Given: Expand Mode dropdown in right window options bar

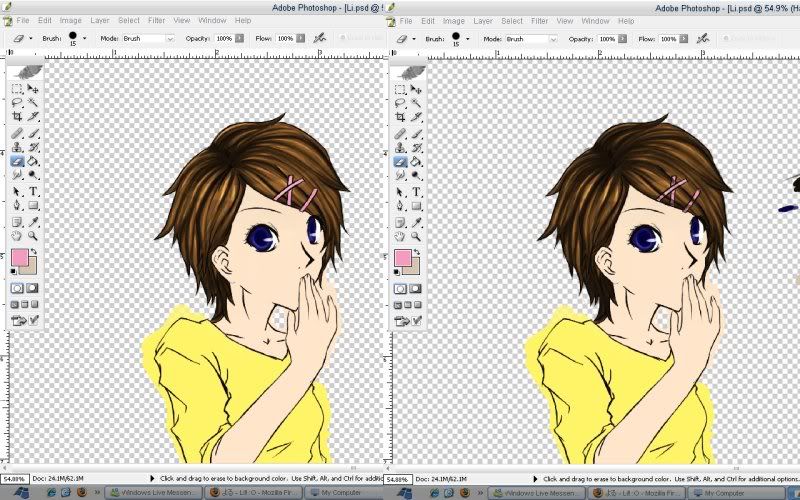Looking at the screenshot, I should click(553, 39).
